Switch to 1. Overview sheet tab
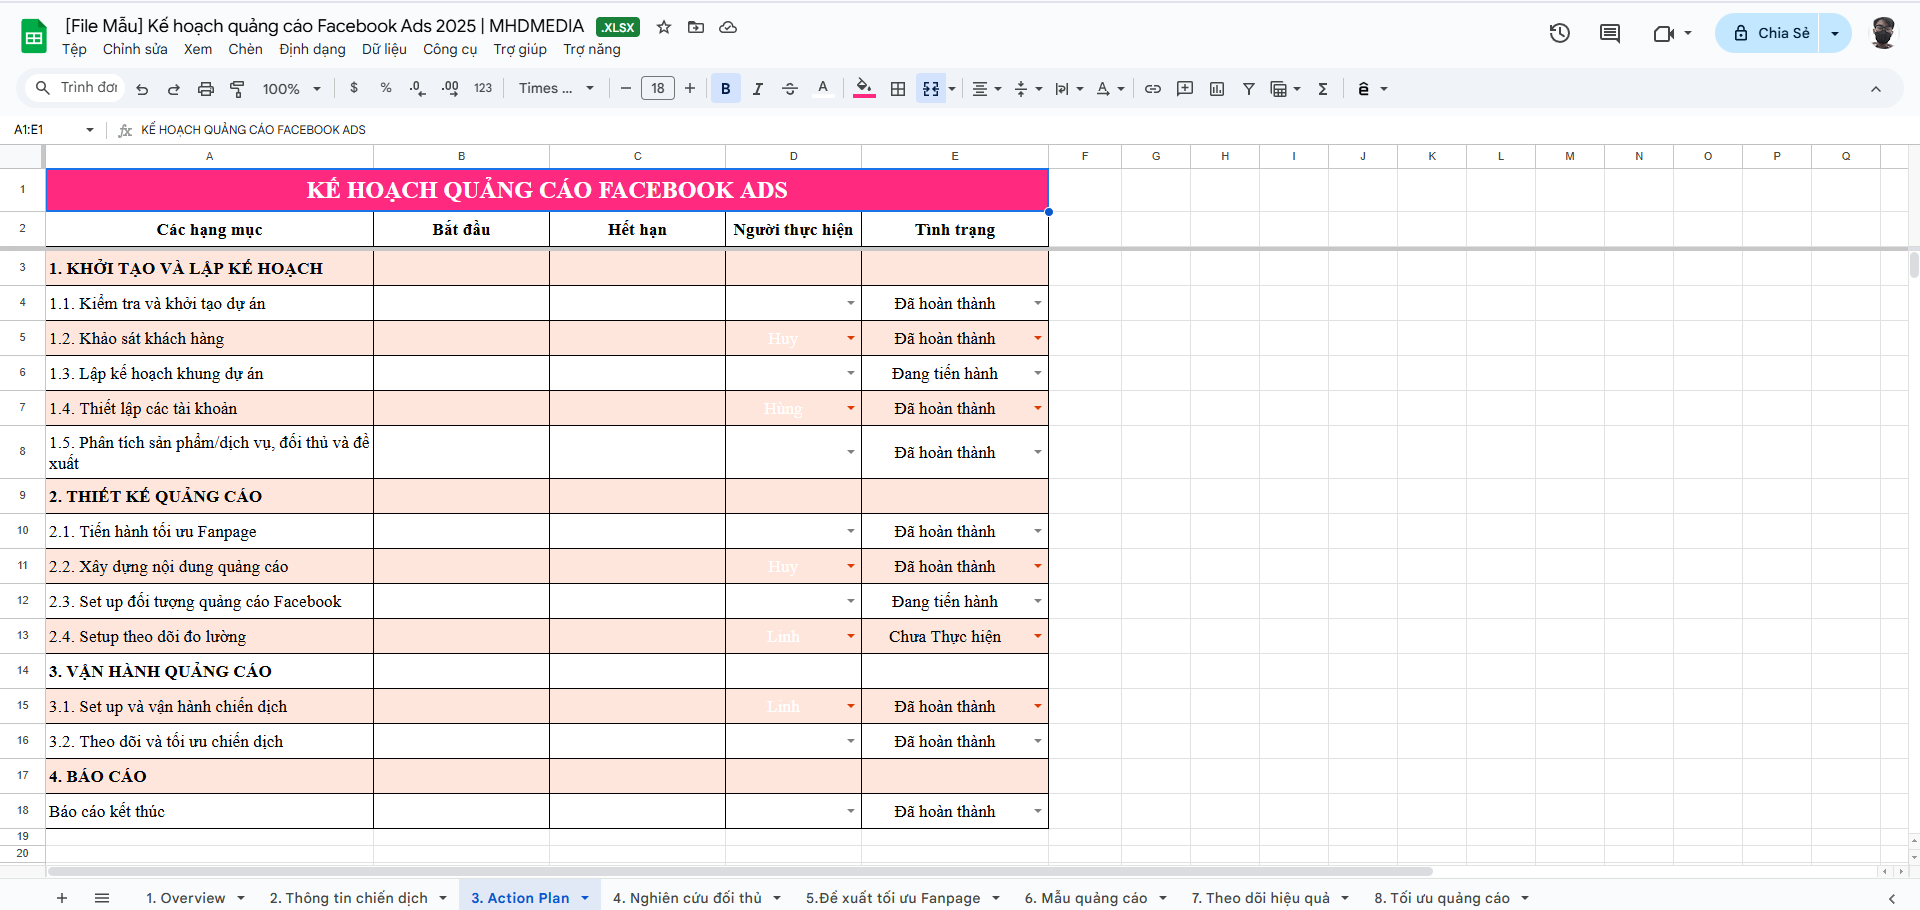The width and height of the screenshot is (1920, 910). coord(186,898)
